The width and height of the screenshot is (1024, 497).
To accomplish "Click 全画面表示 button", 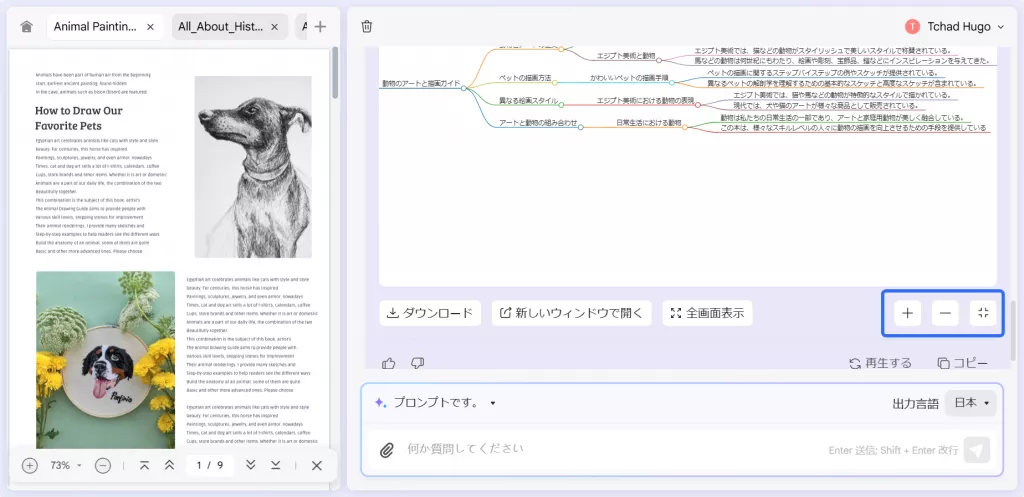I will [x=707, y=313].
